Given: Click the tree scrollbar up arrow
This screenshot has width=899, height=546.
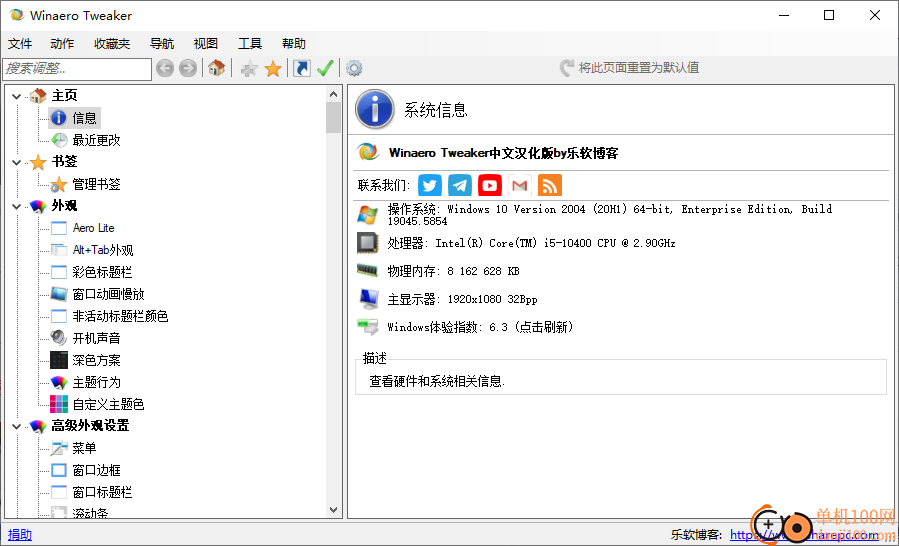Looking at the screenshot, I should pyautogui.click(x=334, y=94).
